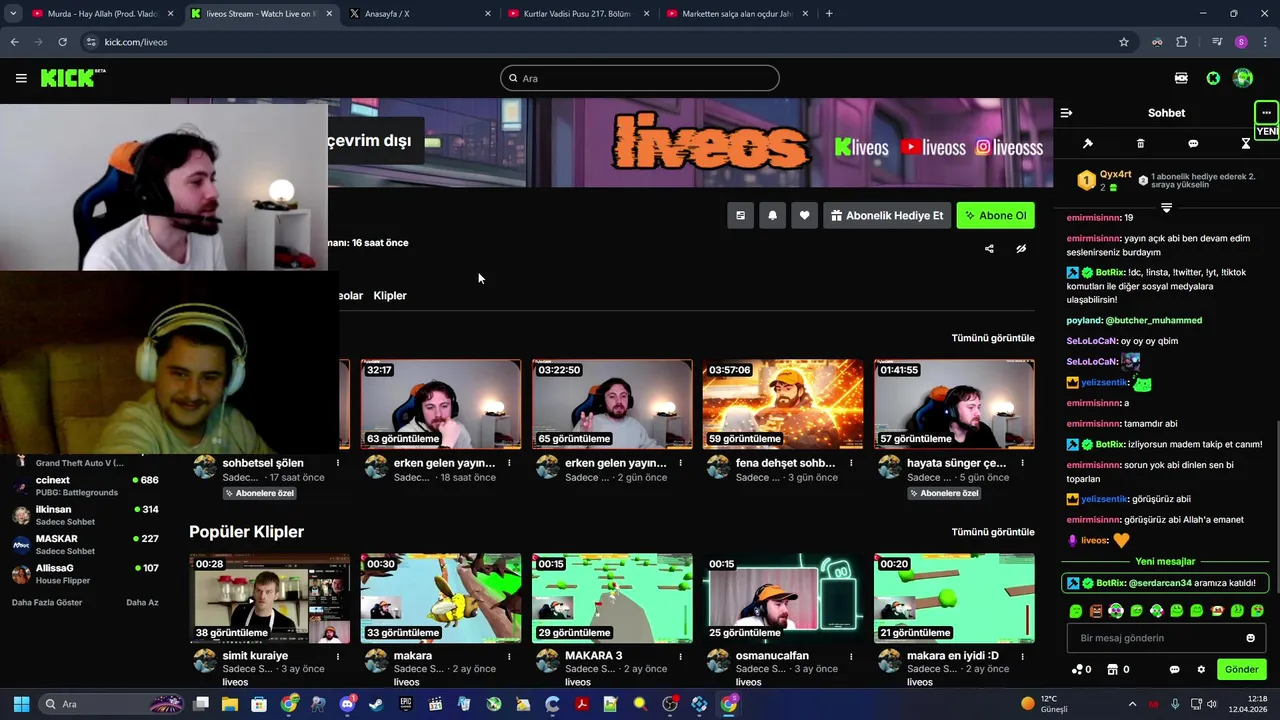
Task: Open options for 'hayata sünger çe...' video
Action: coord(1022,463)
